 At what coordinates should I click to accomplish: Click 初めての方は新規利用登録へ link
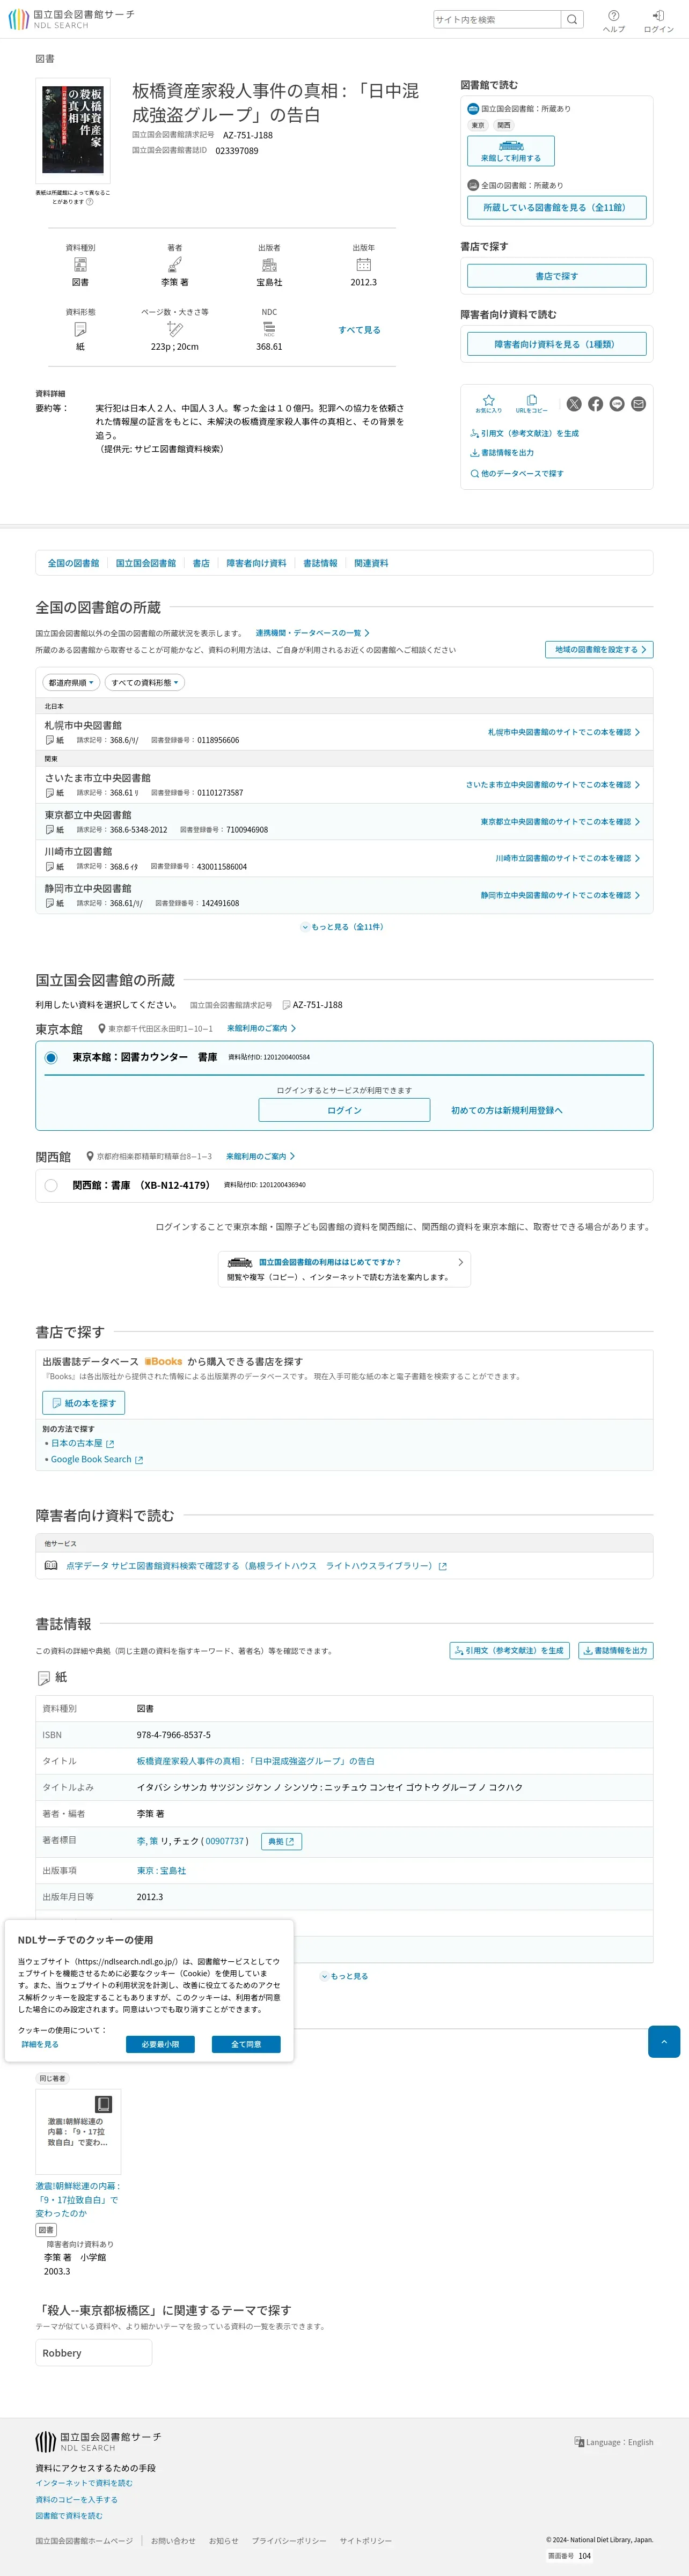click(x=507, y=1110)
